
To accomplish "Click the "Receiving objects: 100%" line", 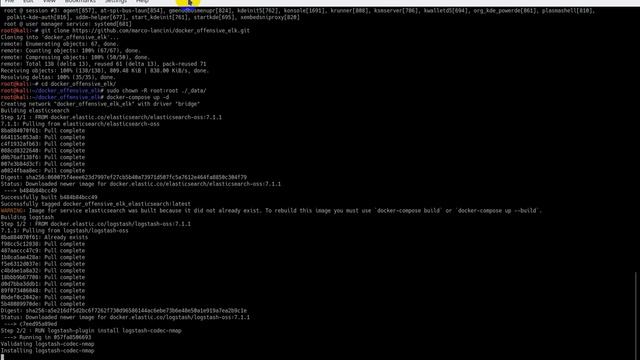I will [x=105, y=71].
